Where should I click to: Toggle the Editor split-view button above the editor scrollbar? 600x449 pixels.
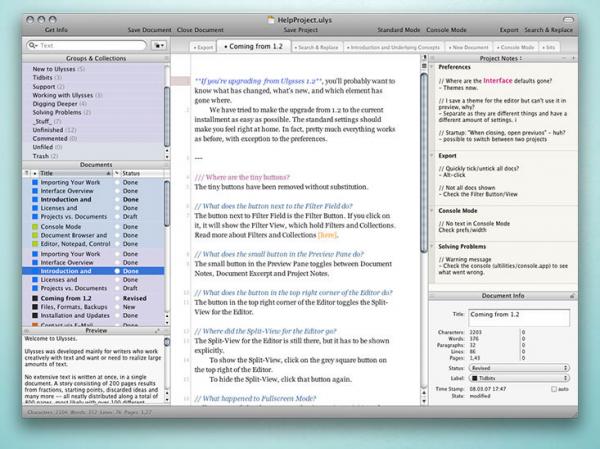(424, 66)
